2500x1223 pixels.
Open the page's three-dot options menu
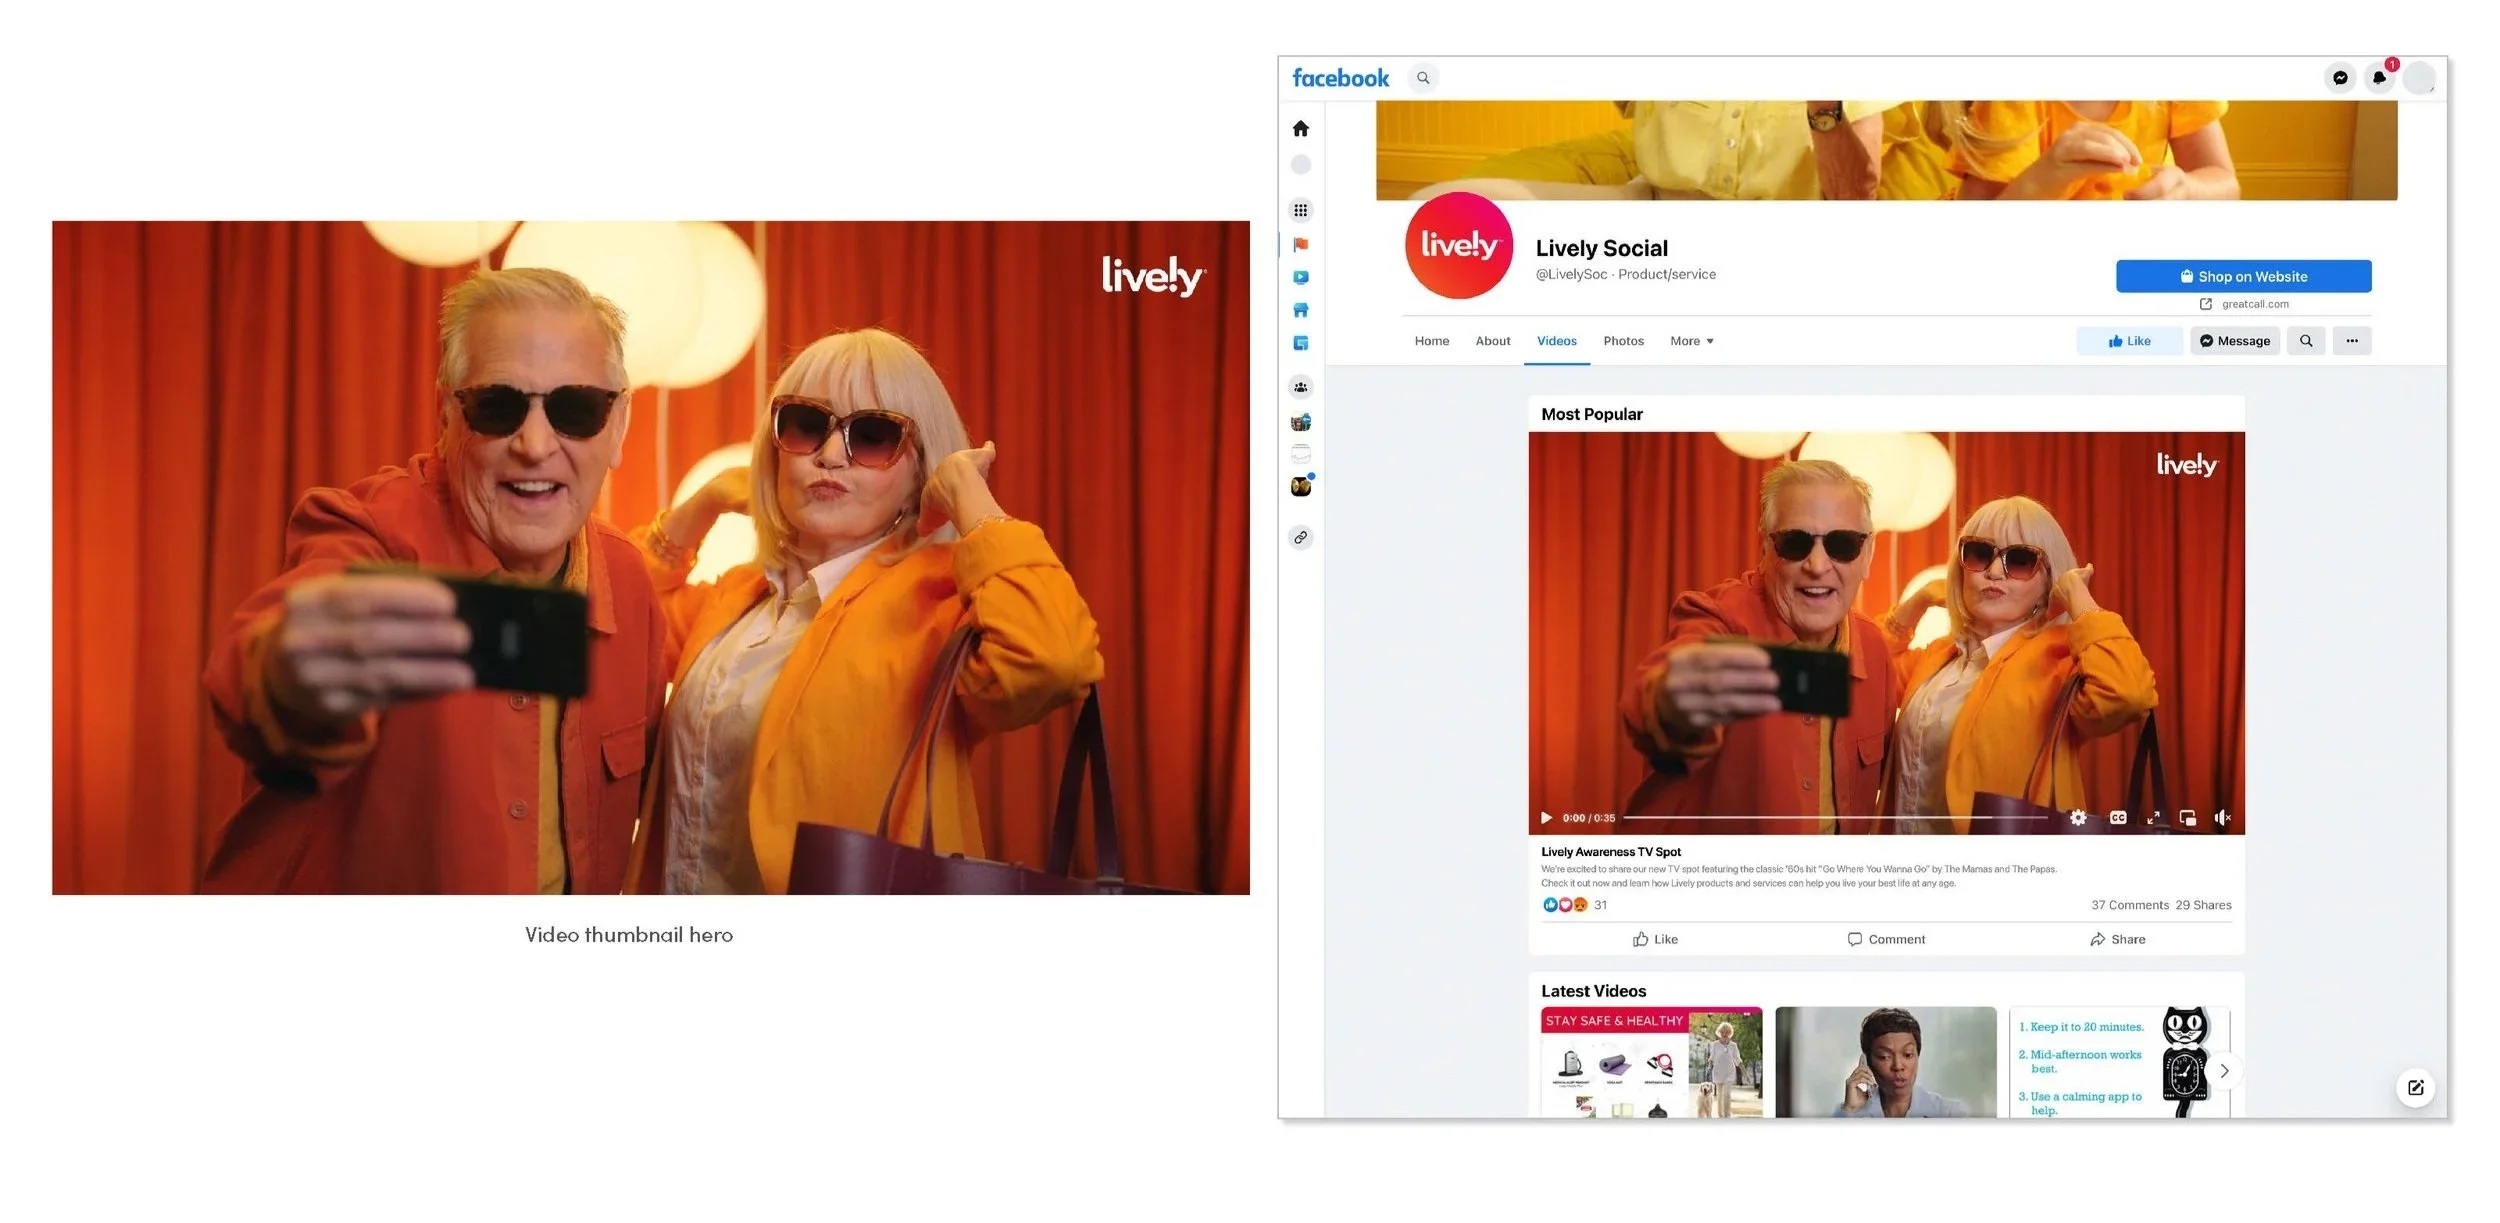[2351, 341]
